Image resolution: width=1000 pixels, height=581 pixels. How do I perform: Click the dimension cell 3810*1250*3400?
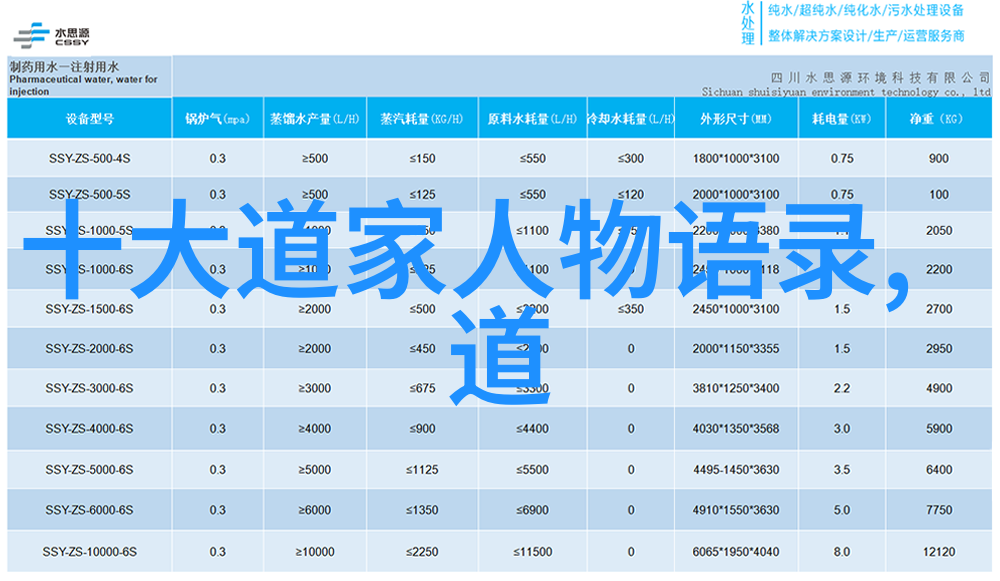pyautogui.click(x=736, y=388)
